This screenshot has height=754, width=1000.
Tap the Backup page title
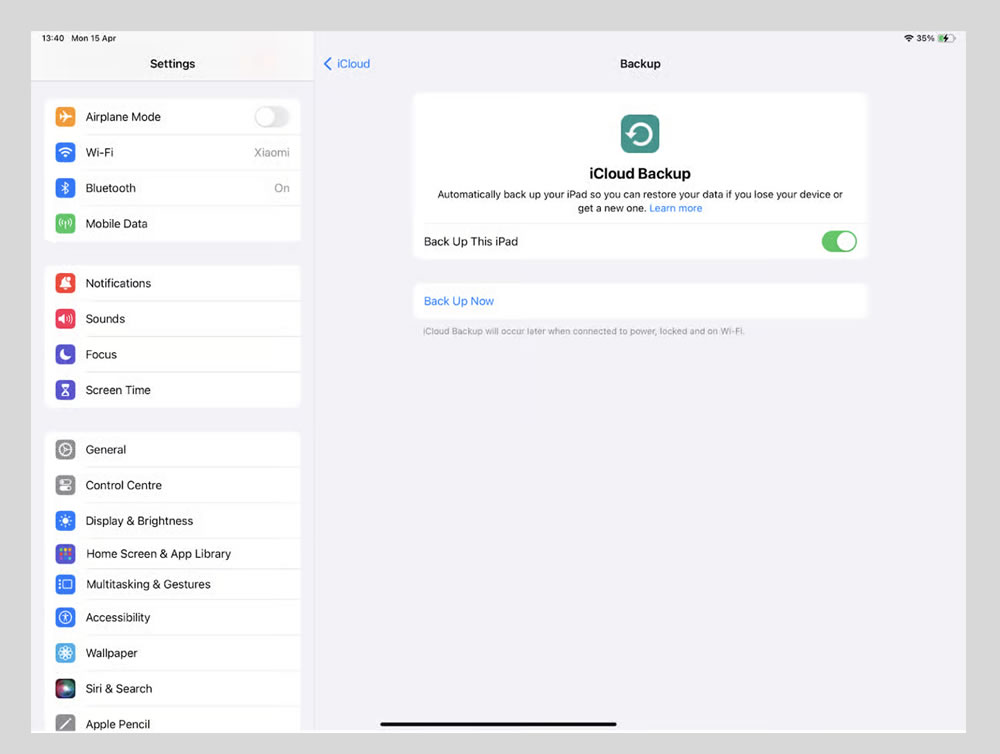(640, 64)
